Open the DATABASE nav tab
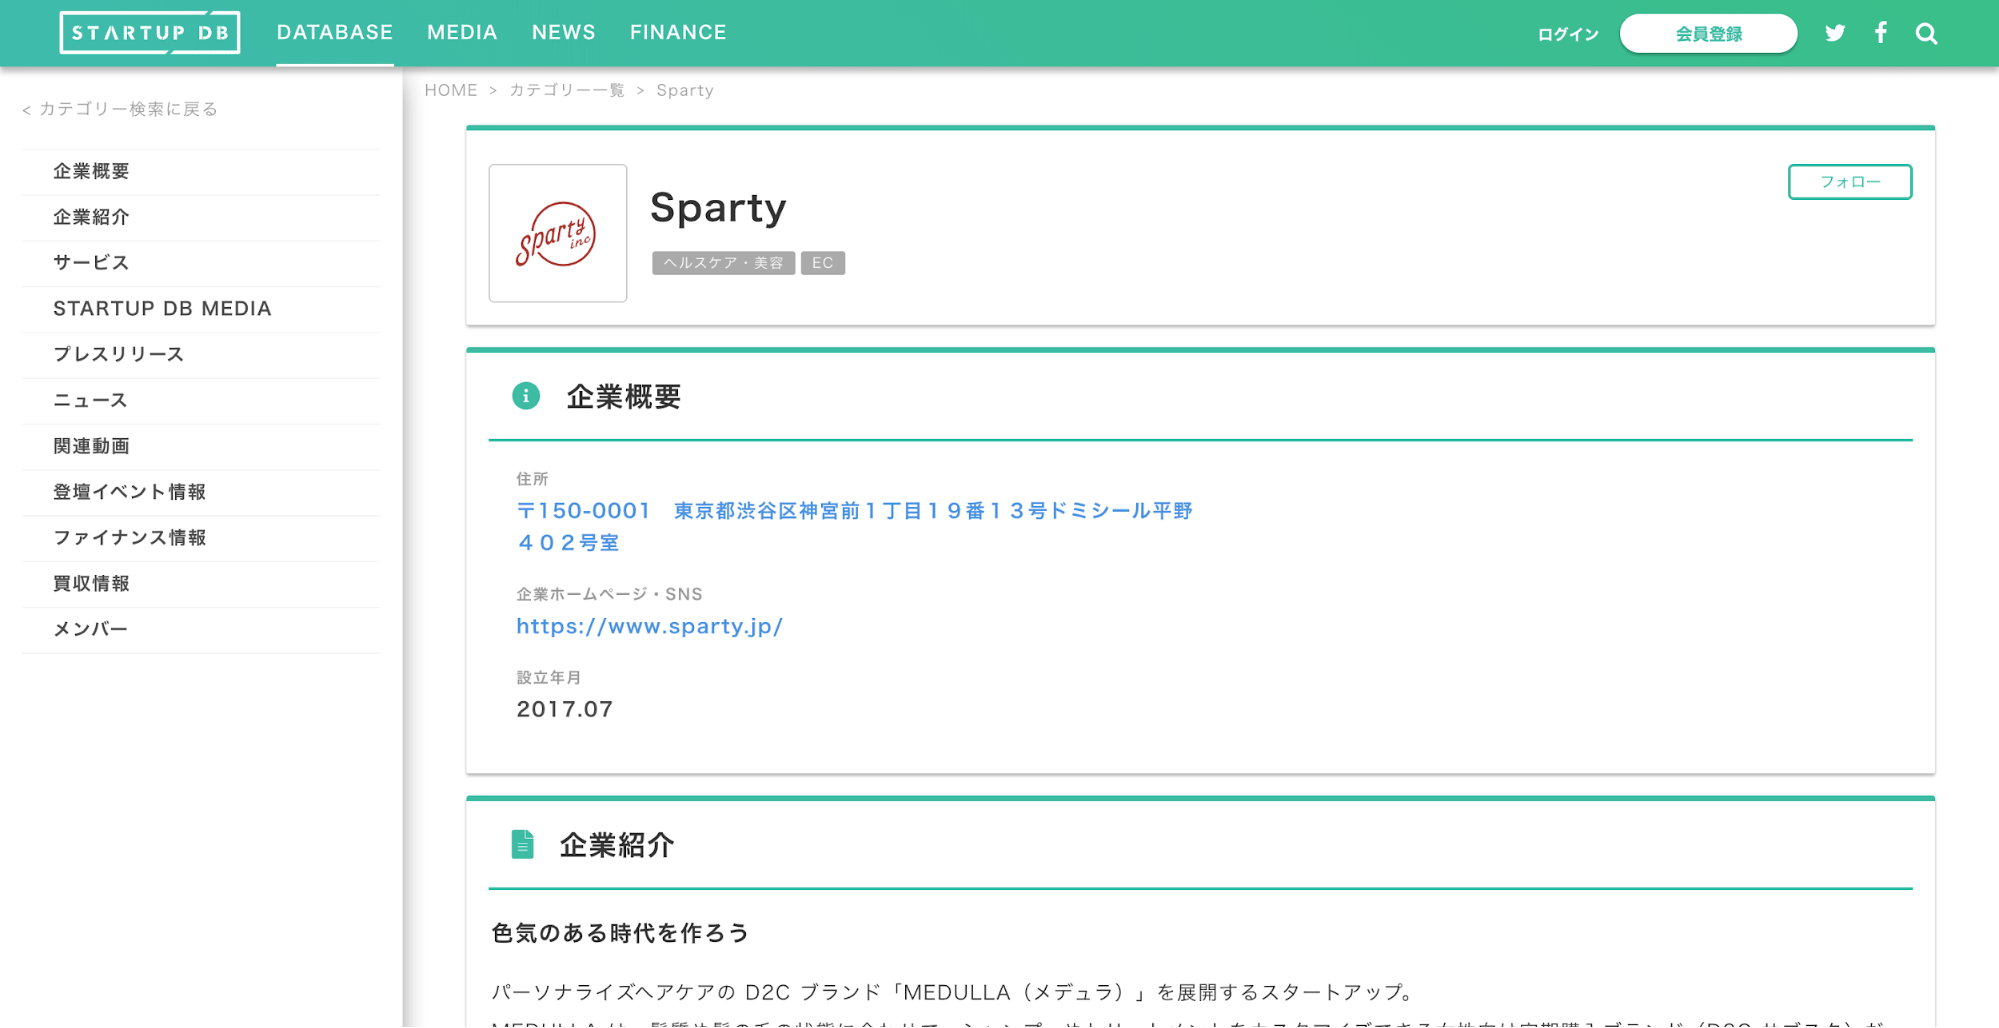The image size is (1999, 1028). pyautogui.click(x=335, y=32)
